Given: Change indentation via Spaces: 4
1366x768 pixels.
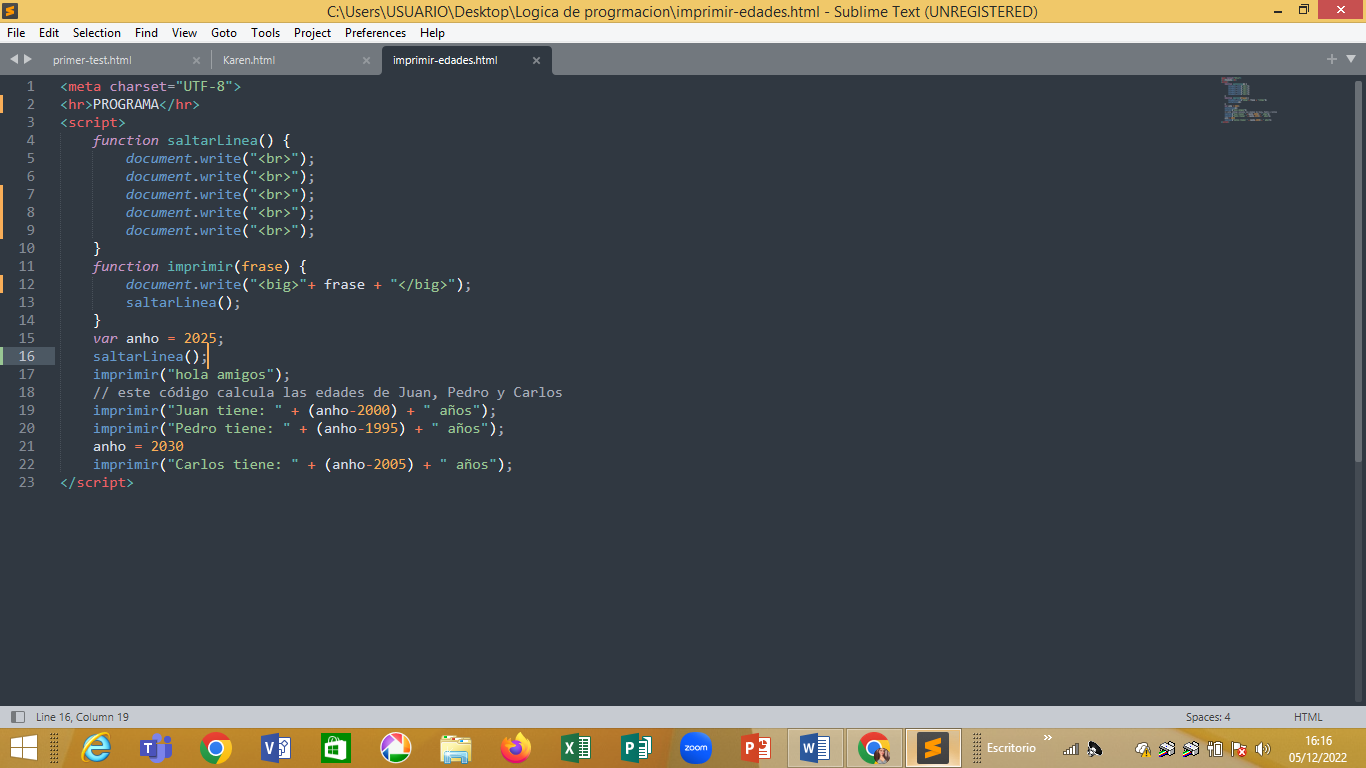Looking at the screenshot, I should (x=1208, y=717).
